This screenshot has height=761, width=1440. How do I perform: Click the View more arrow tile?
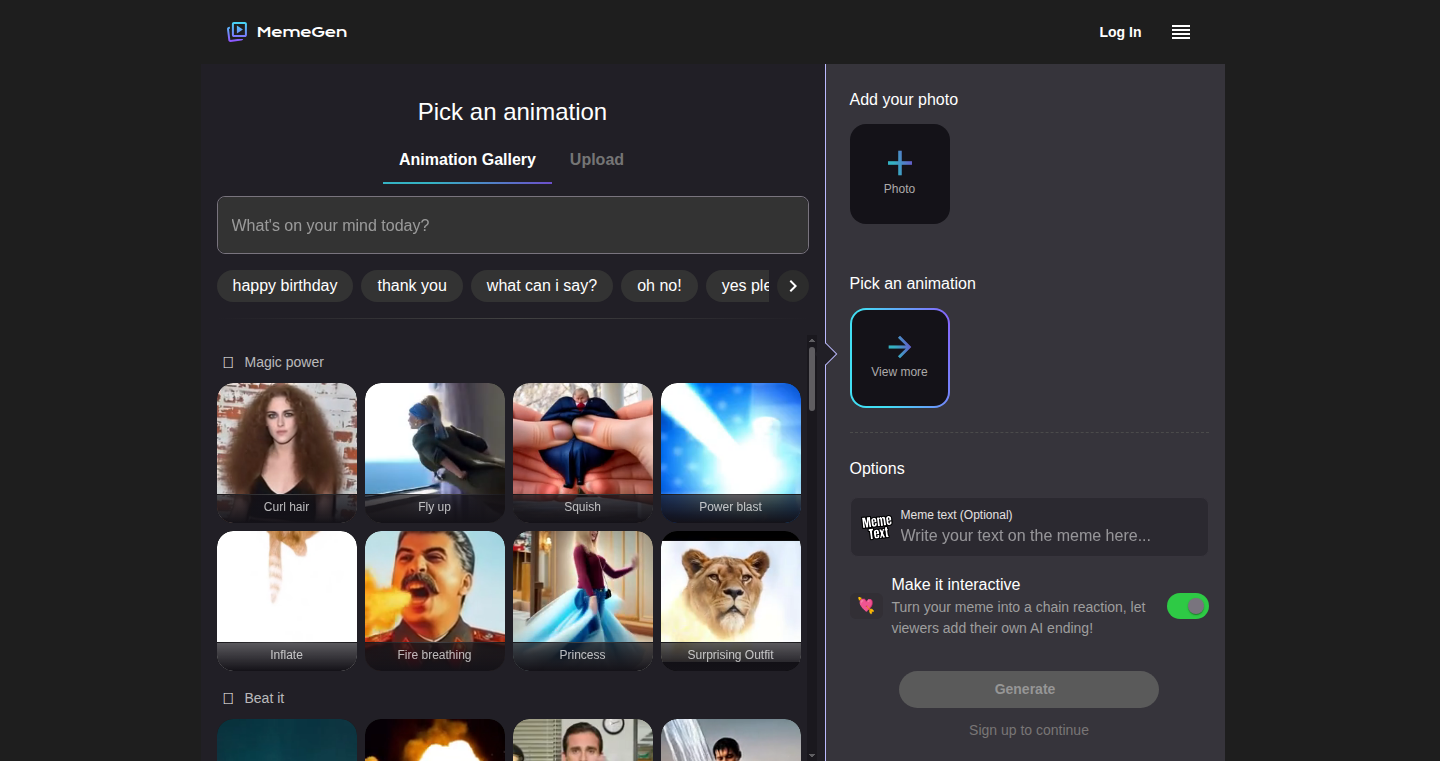(x=900, y=358)
